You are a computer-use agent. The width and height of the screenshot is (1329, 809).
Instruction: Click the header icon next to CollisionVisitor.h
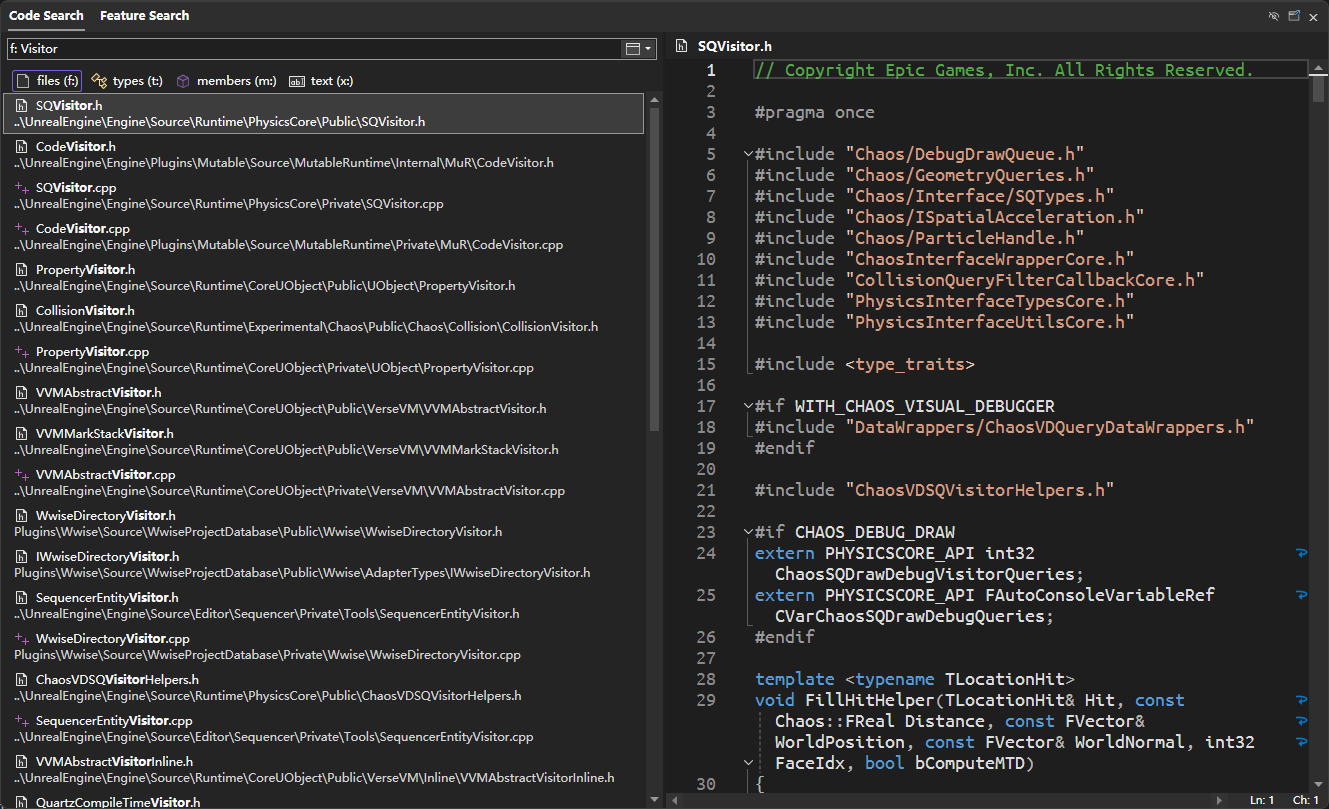click(x=21, y=311)
